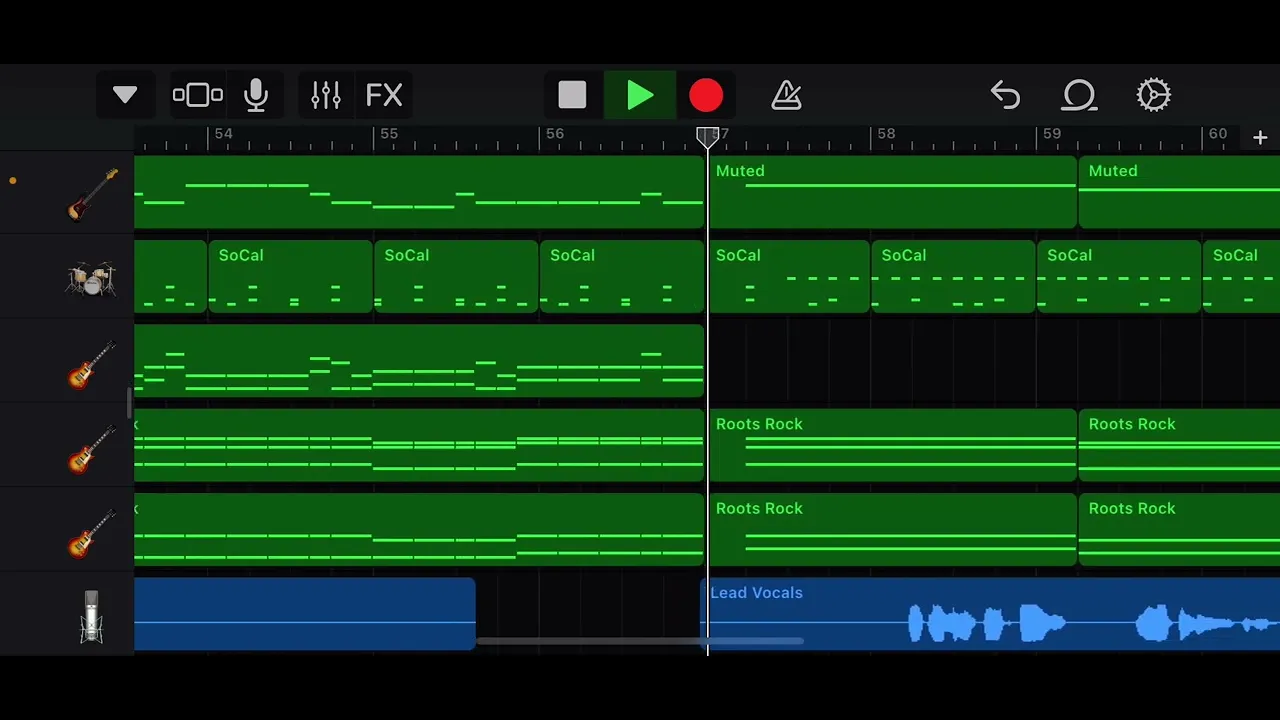Open the browser navigation triangle button
The height and width of the screenshot is (720, 1280).
tap(125, 95)
